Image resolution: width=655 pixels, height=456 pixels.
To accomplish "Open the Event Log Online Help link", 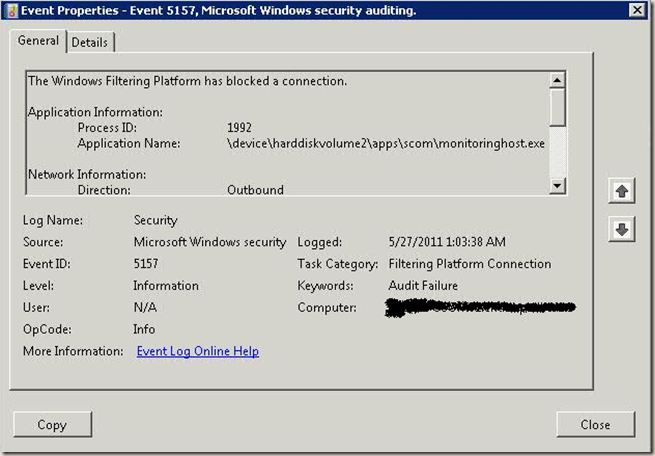I will (198, 351).
